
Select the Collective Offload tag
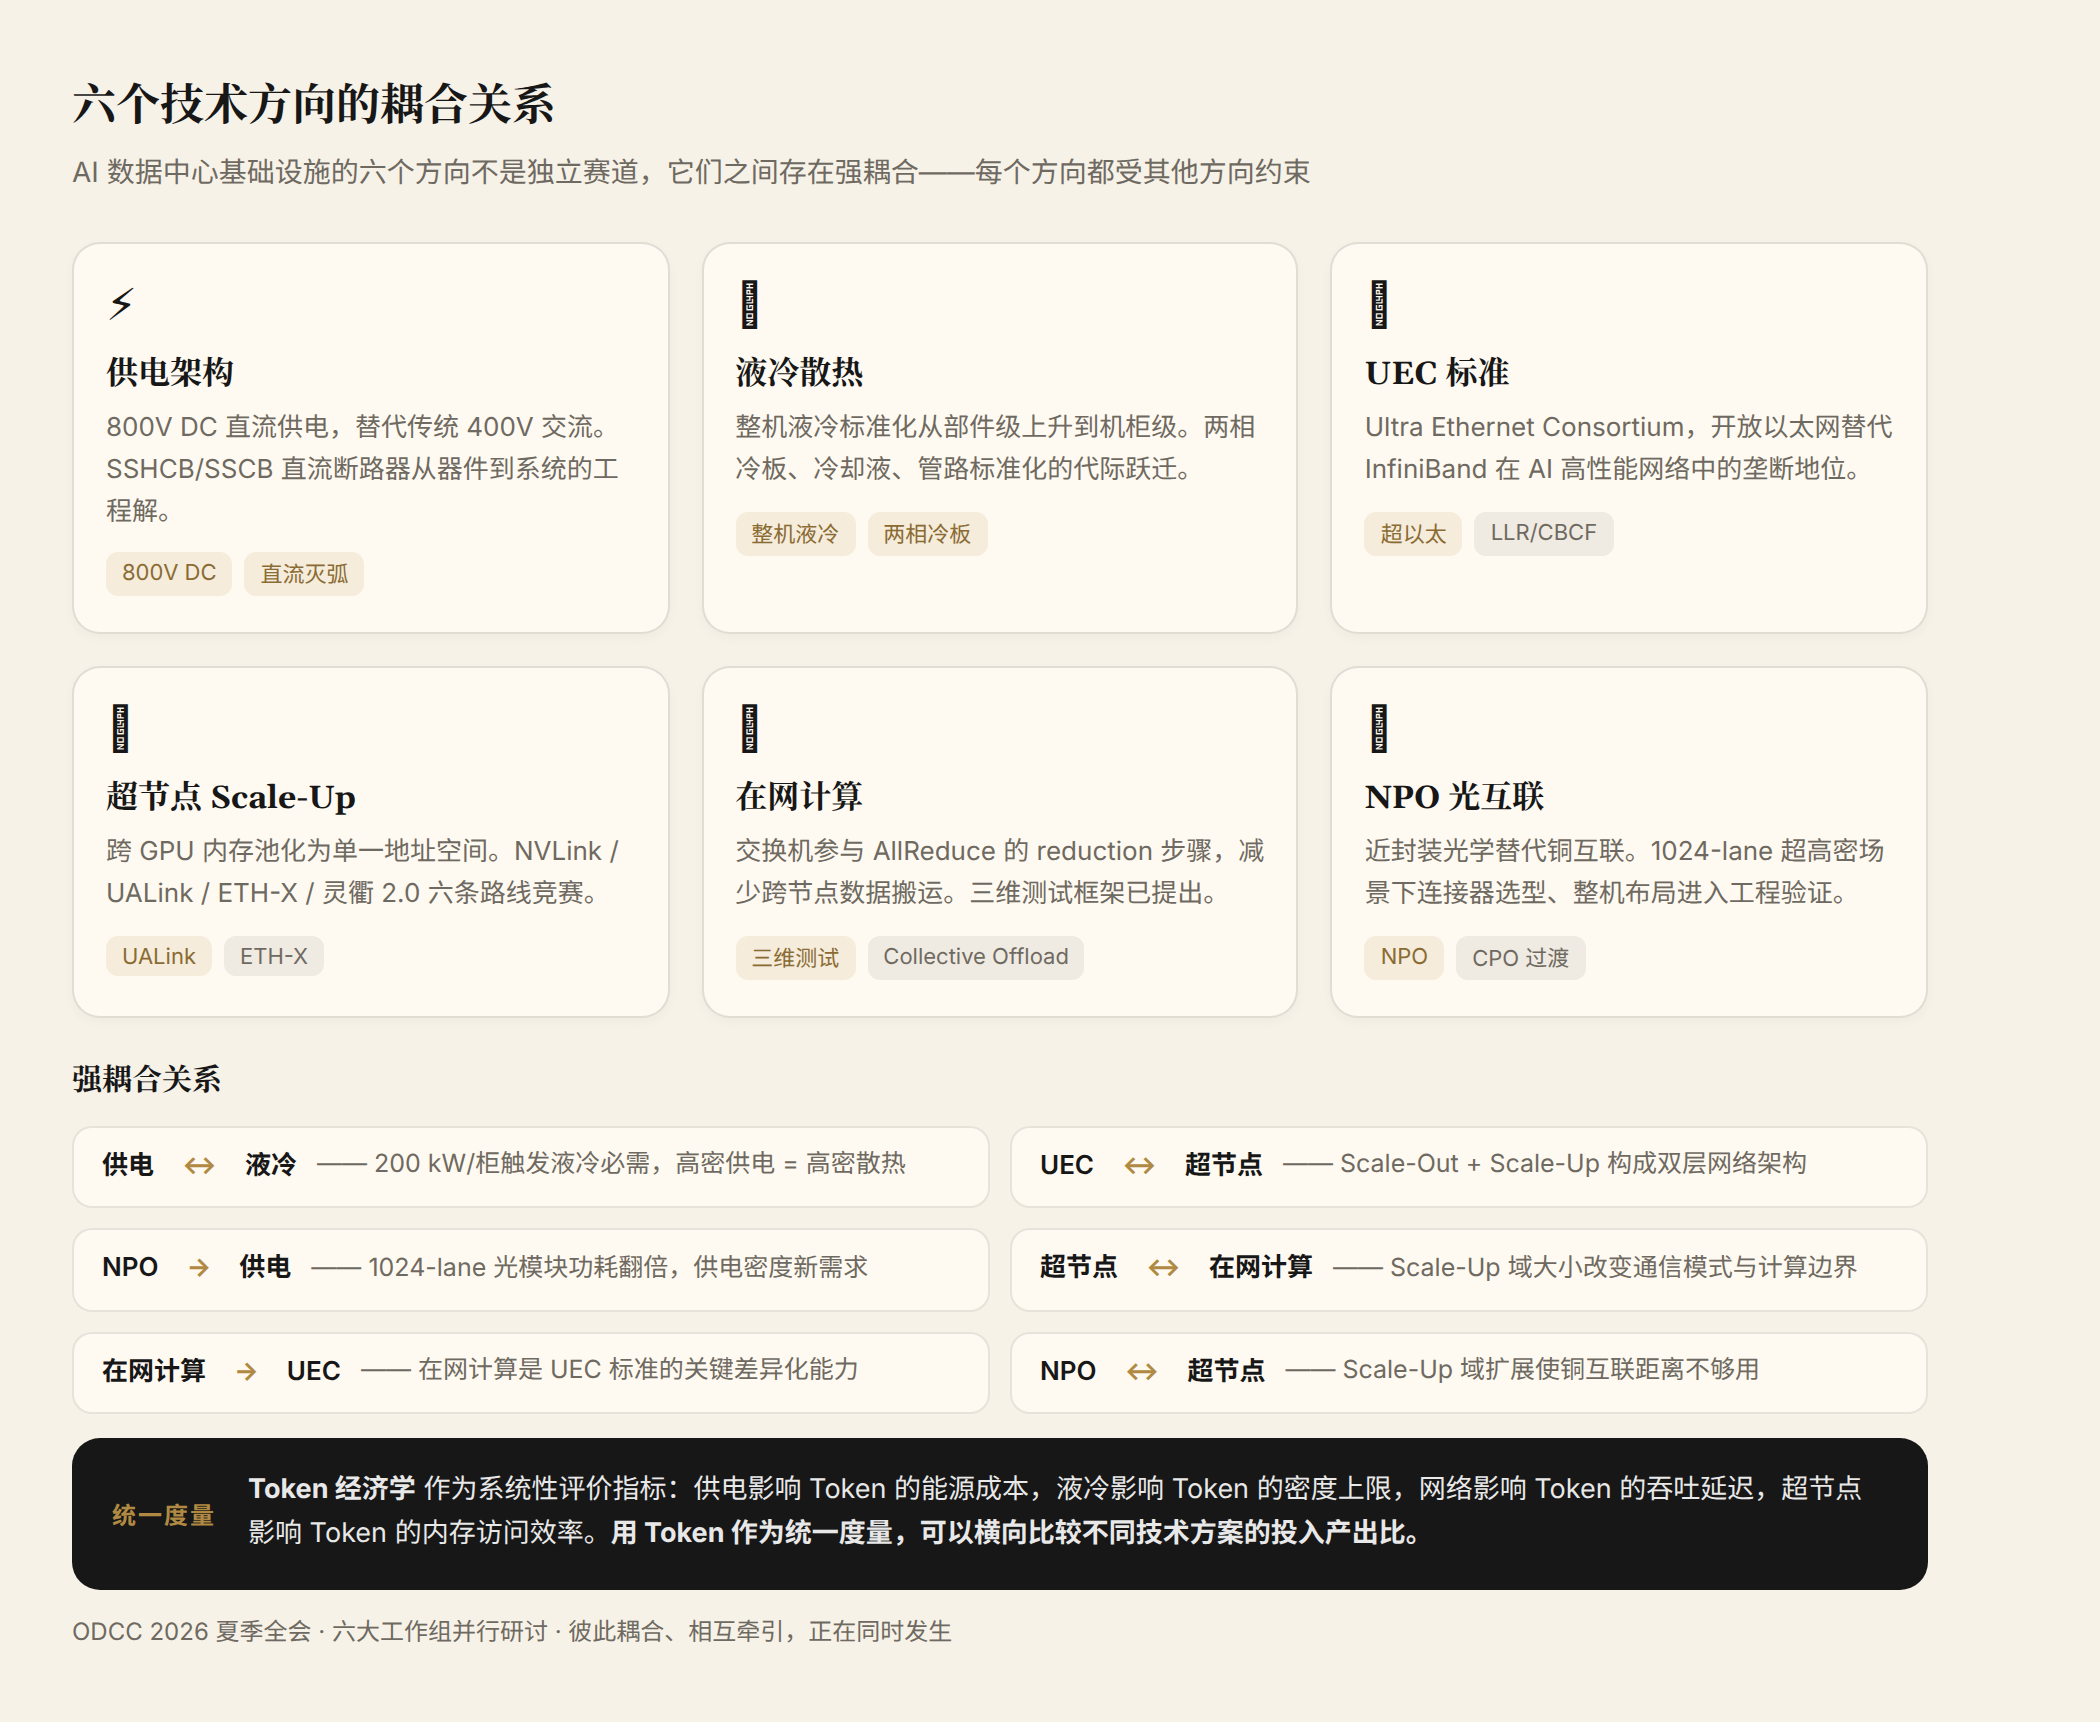point(975,957)
